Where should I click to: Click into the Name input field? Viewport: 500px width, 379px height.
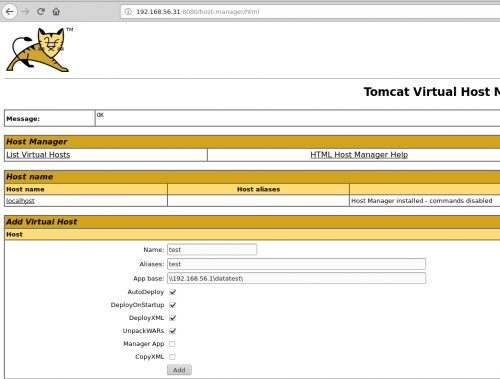(x=212, y=250)
